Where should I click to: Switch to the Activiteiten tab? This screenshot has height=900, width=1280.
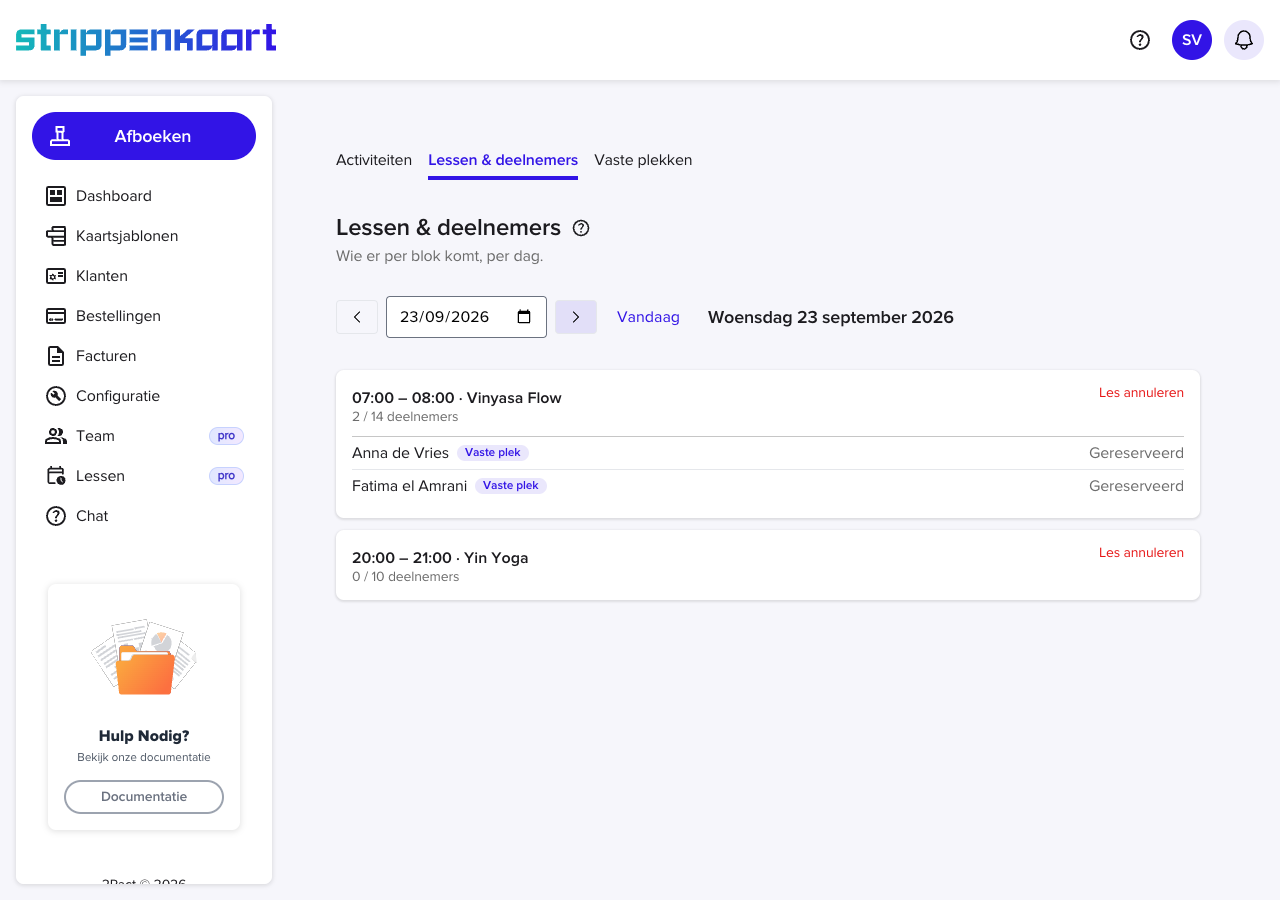374,160
